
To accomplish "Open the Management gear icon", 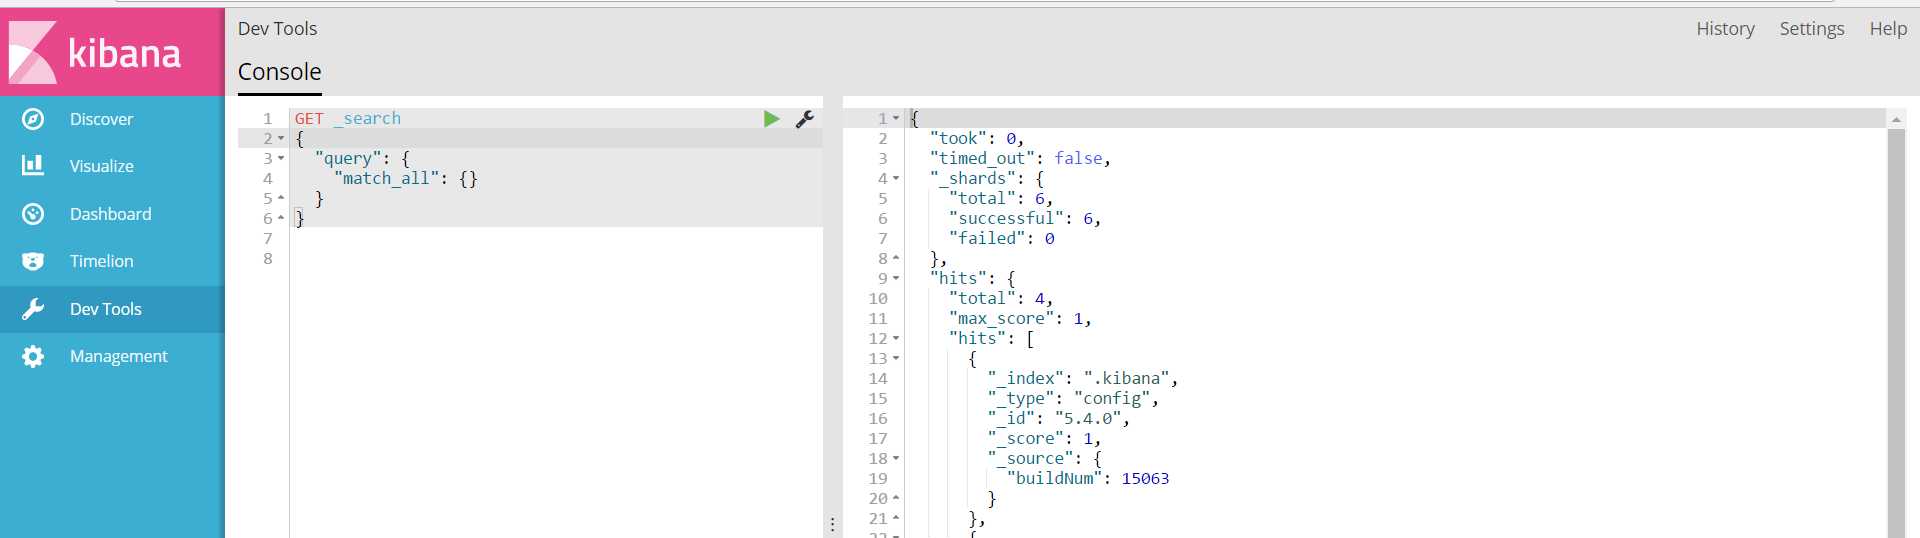I will click(x=33, y=356).
